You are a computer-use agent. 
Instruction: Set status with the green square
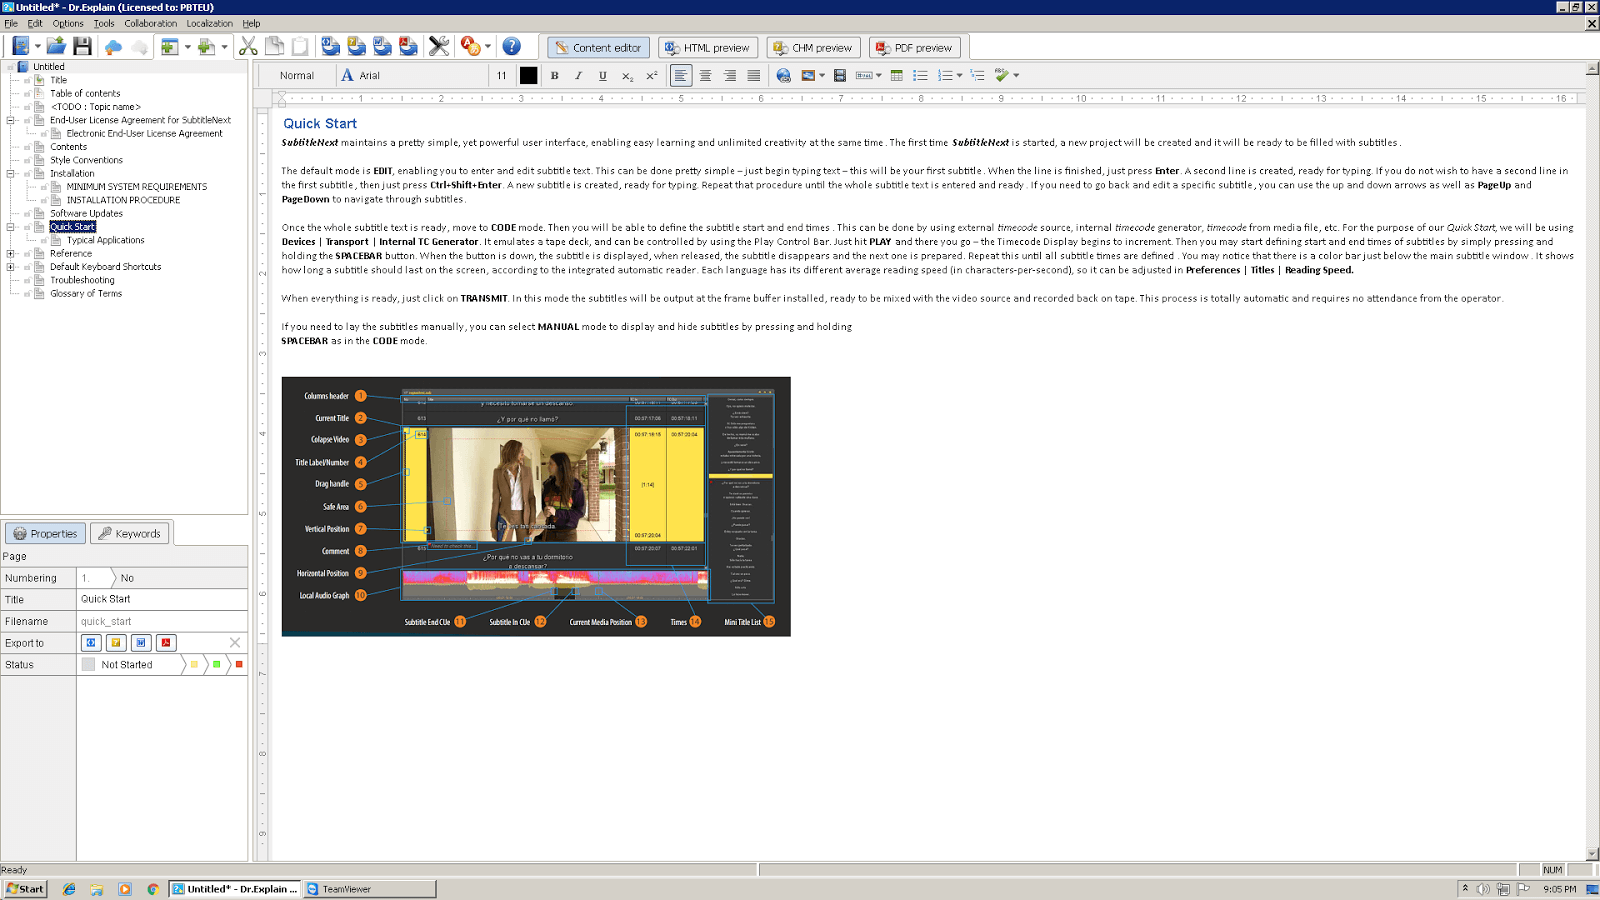click(216, 664)
